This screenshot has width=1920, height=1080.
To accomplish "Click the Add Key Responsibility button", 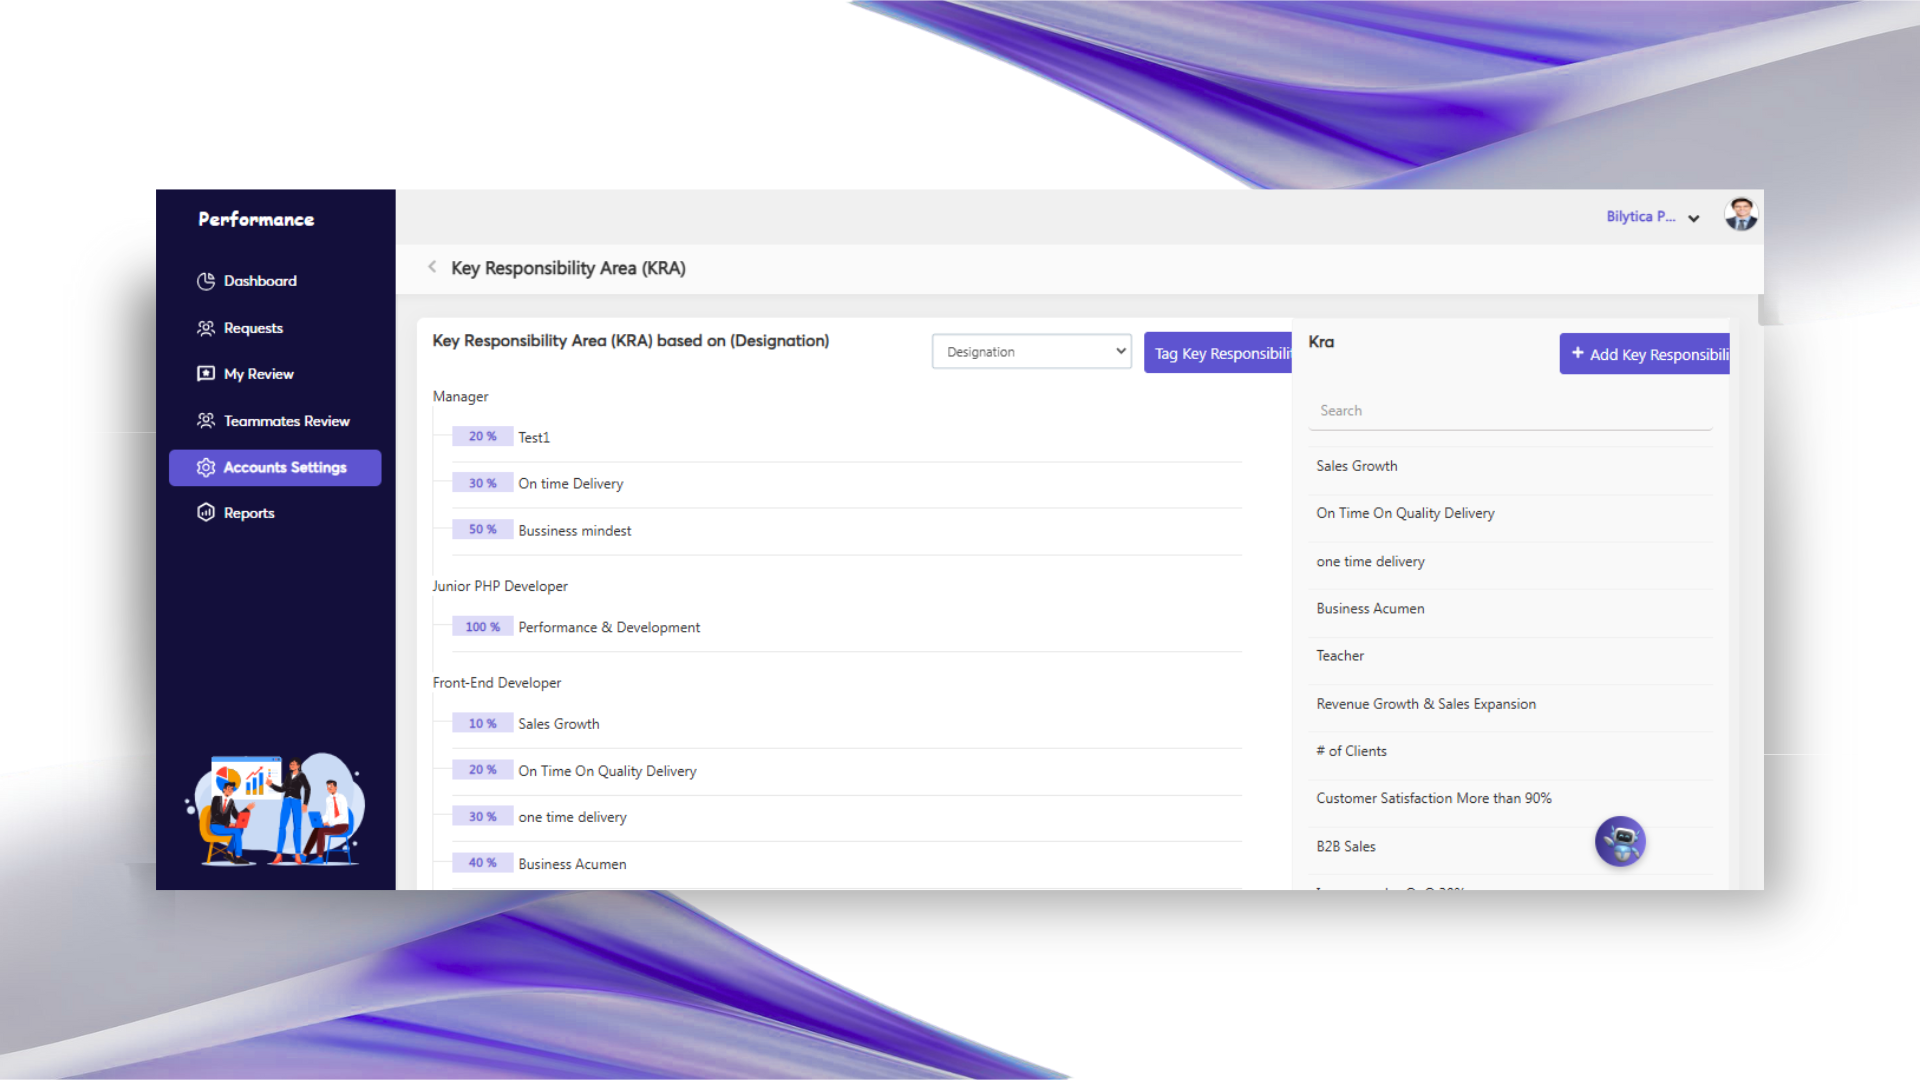I will (x=1645, y=355).
